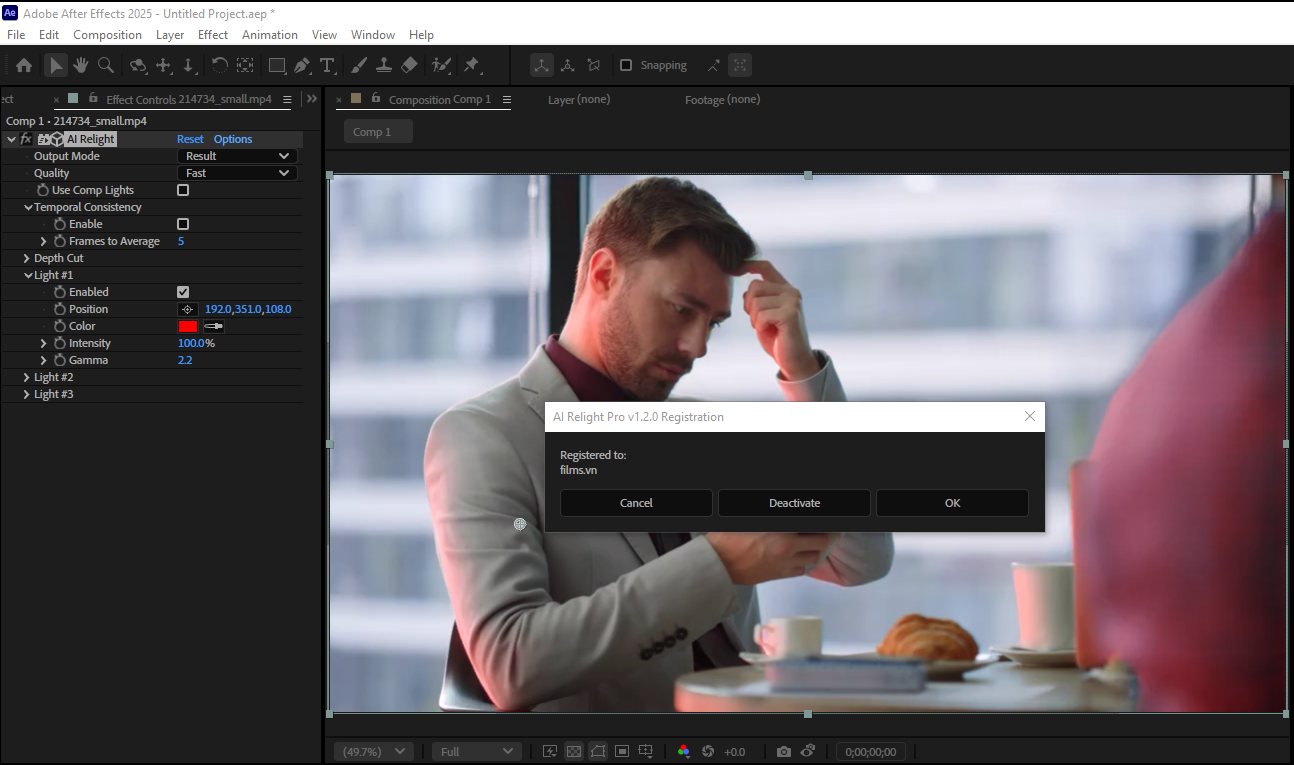
Task: Select the Puppet Pin tool
Action: tap(471, 65)
